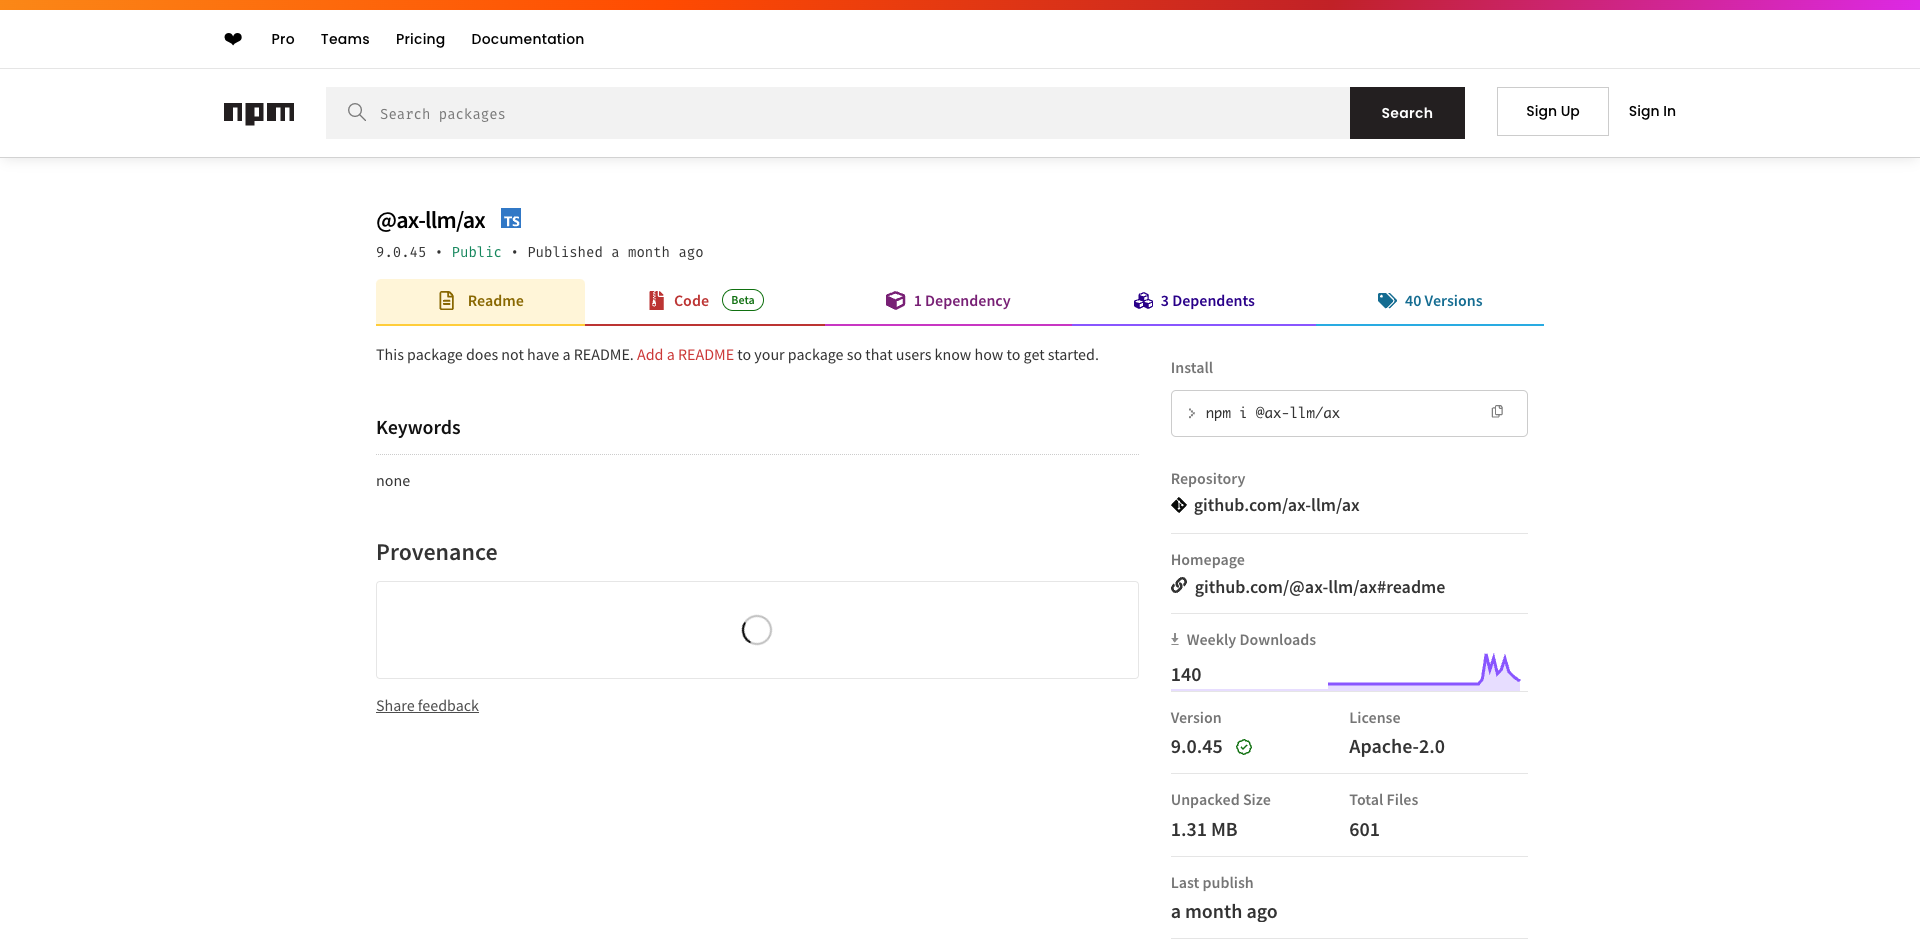Open the Teams menu item
The width and height of the screenshot is (1920, 941).
point(345,39)
